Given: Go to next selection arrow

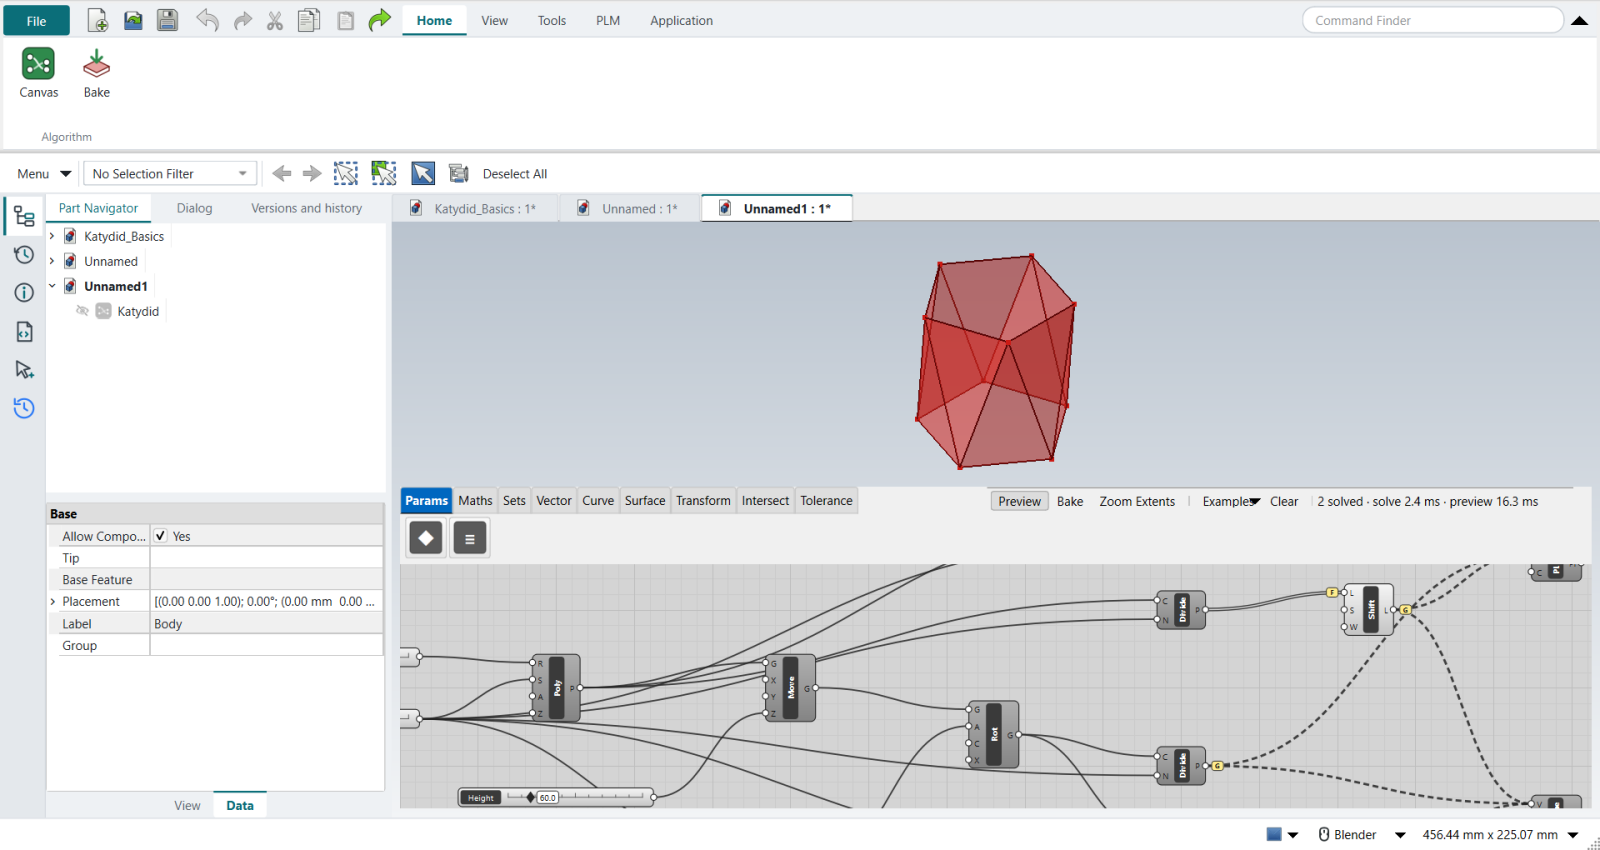Looking at the screenshot, I should [312, 173].
